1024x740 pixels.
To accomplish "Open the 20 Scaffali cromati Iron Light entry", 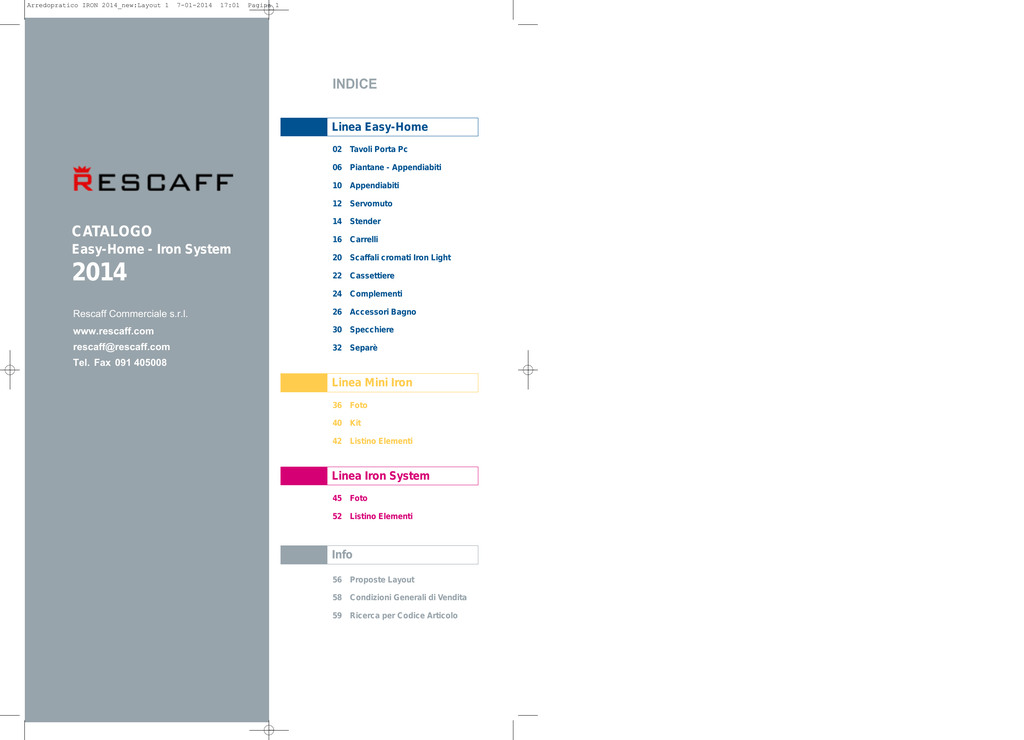I will tap(392, 257).
